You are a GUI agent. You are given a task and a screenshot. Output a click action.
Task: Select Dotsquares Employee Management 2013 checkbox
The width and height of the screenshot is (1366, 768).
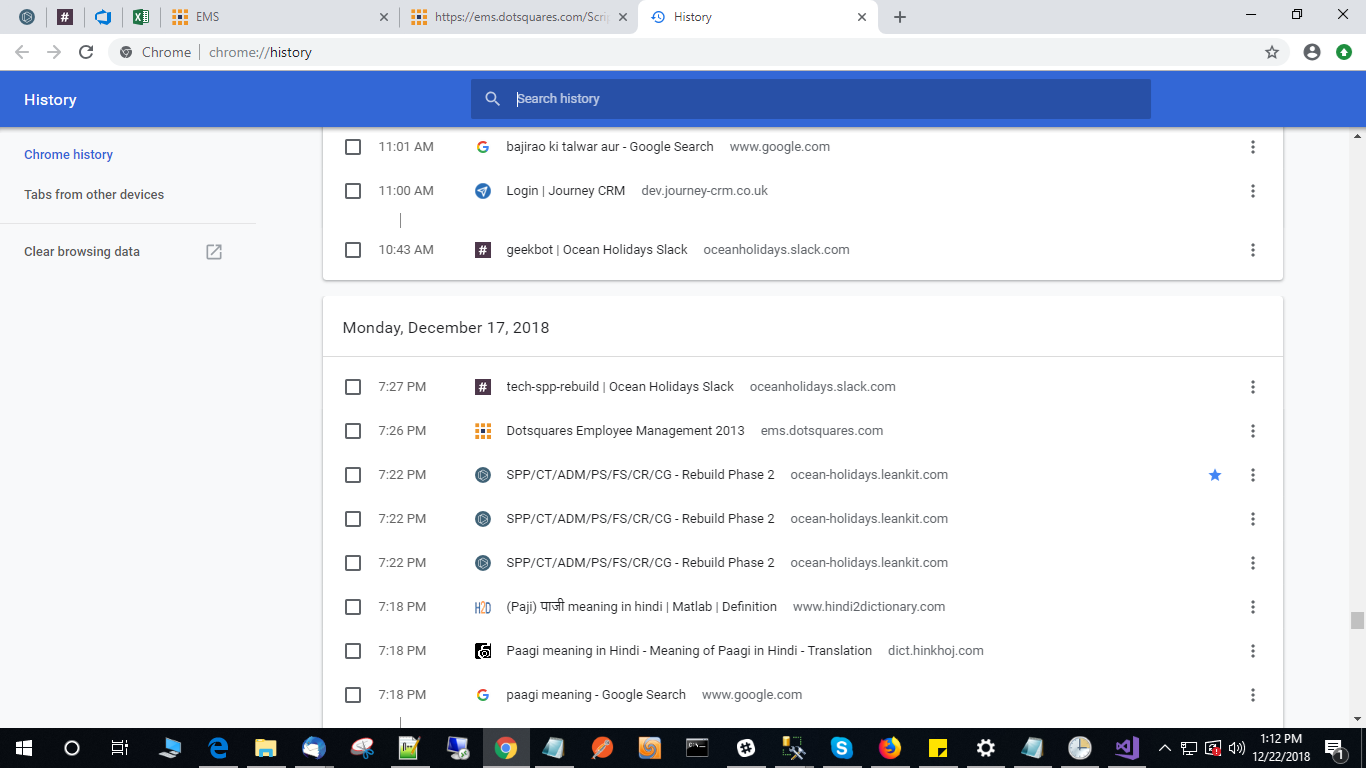(353, 431)
